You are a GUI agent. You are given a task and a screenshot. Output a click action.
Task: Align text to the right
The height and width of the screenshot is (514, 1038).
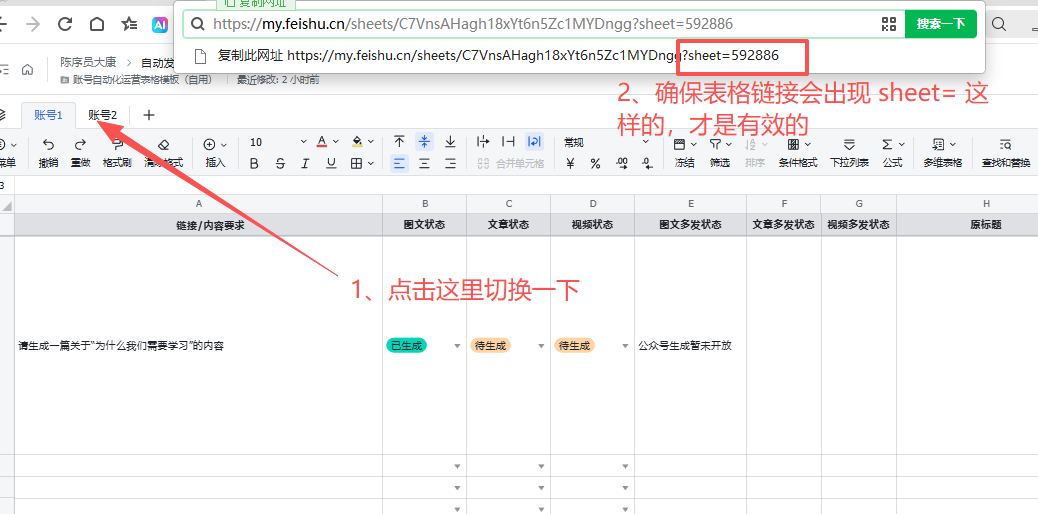(x=450, y=164)
